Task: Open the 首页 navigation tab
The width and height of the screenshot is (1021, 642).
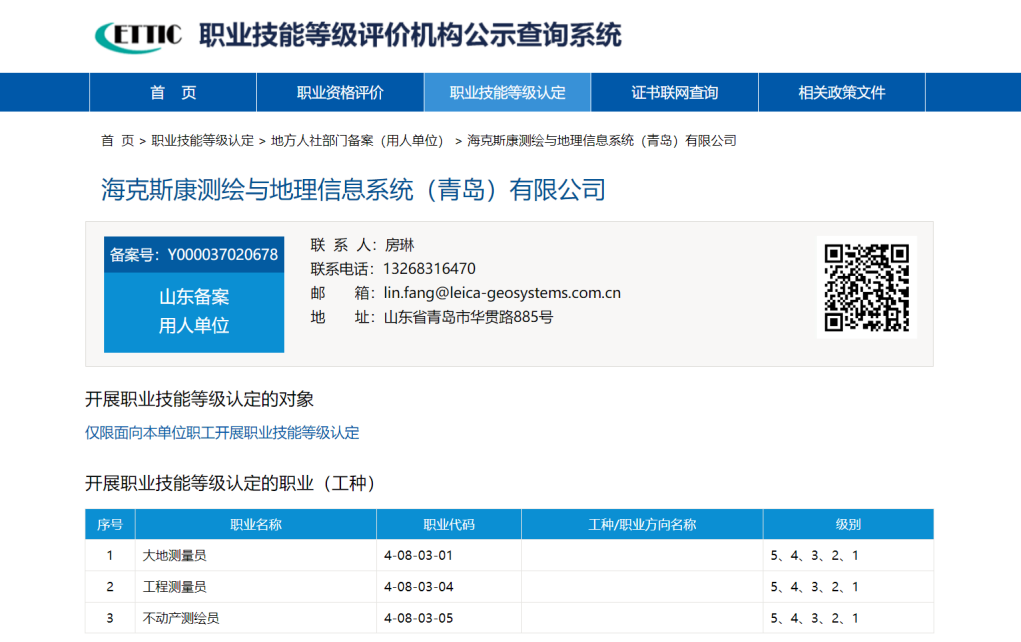Action: [x=173, y=92]
